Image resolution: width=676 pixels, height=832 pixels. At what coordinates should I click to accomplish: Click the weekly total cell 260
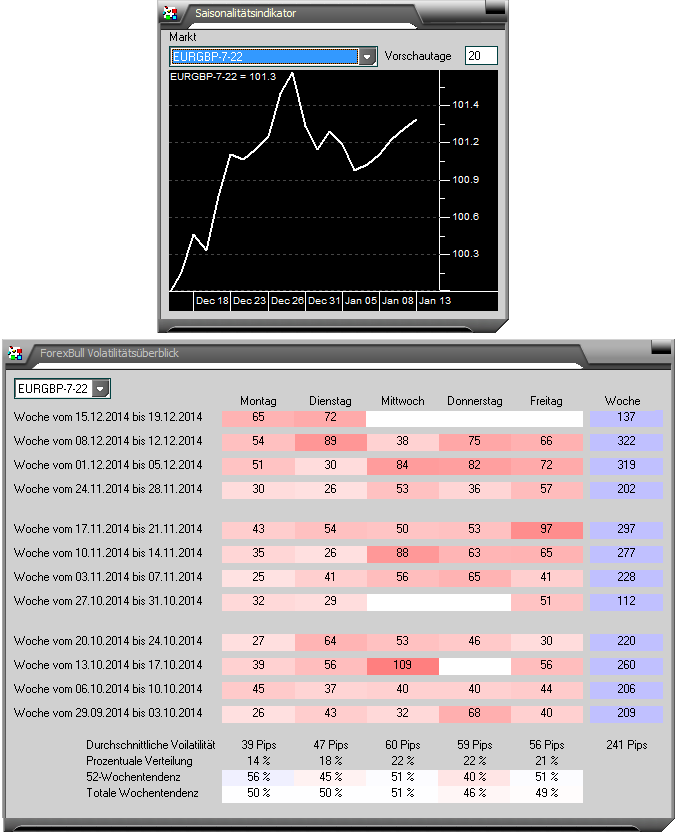tap(626, 665)
